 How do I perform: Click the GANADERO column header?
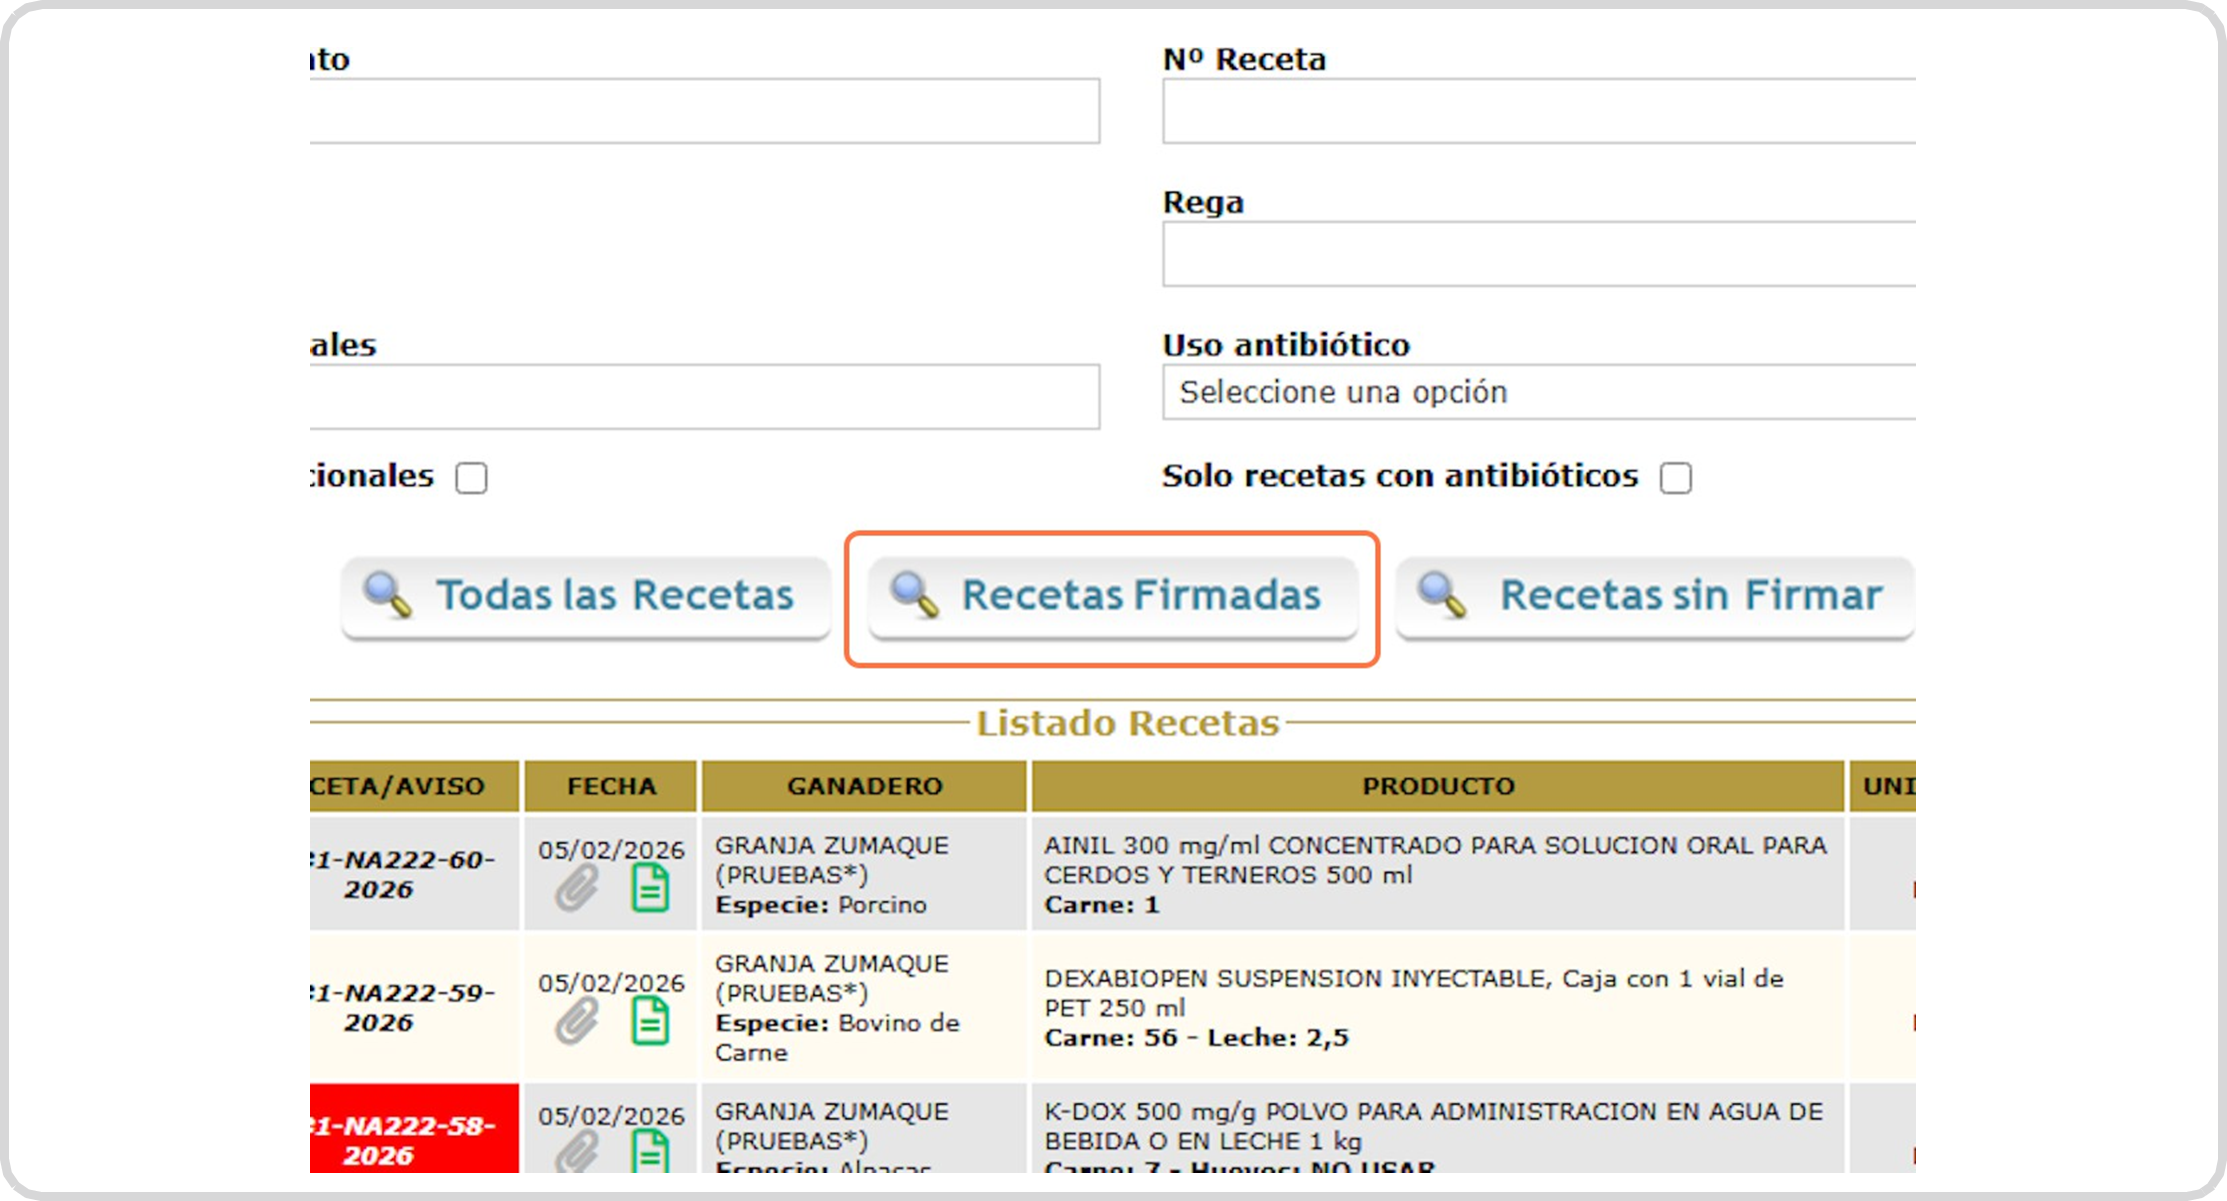(864, 786)
